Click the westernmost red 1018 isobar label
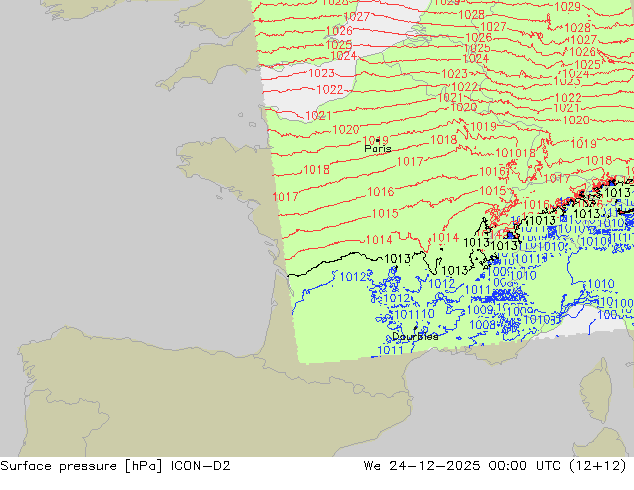The image size is (634, 490). tap(316, 169)
